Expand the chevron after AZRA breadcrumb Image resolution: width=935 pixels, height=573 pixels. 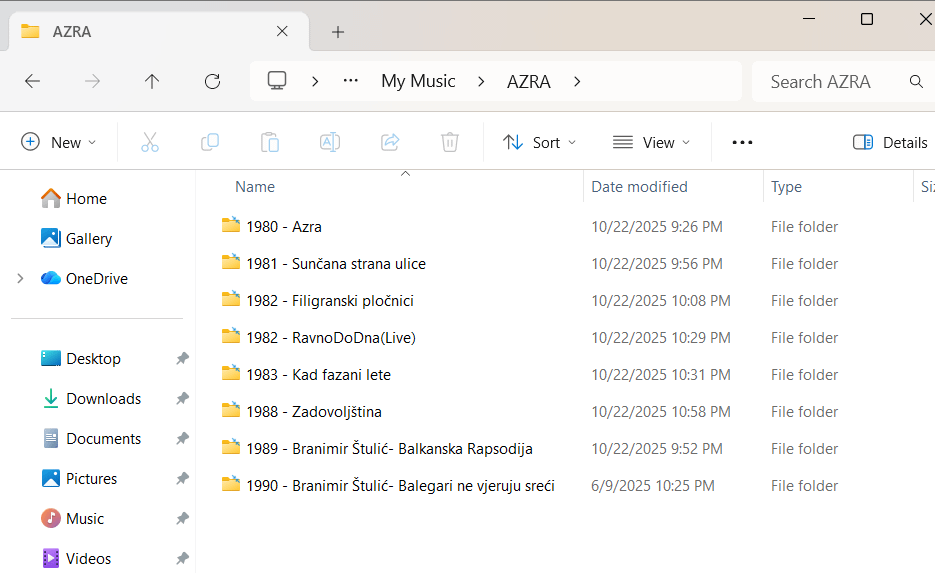(x=577, y=81)
